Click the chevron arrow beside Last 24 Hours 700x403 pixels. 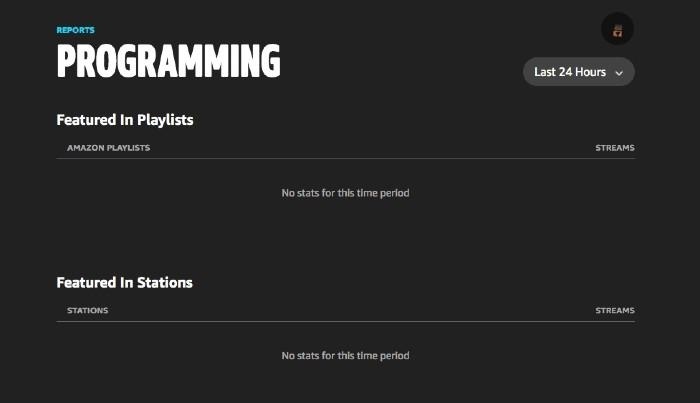click(x=619, y=73)
